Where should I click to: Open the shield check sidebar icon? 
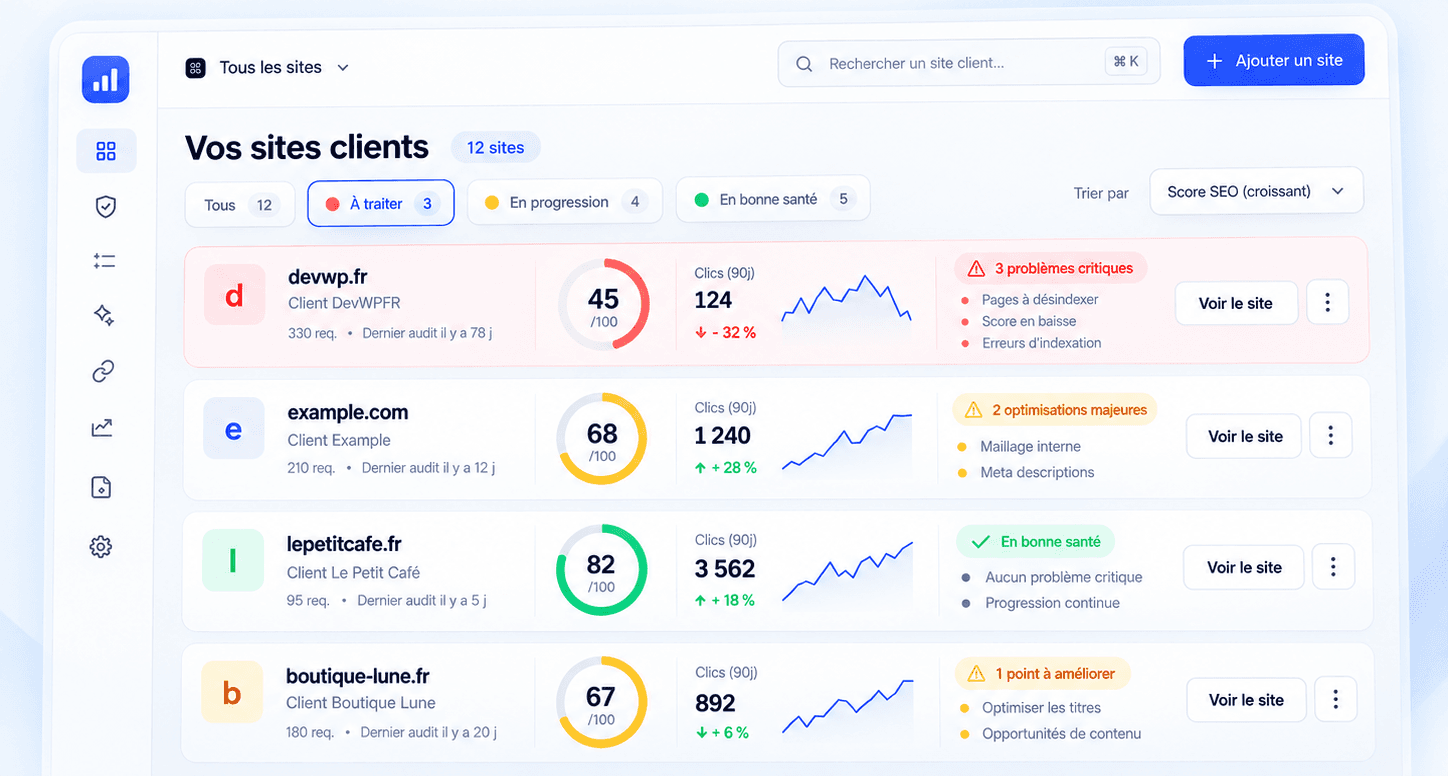105,206
